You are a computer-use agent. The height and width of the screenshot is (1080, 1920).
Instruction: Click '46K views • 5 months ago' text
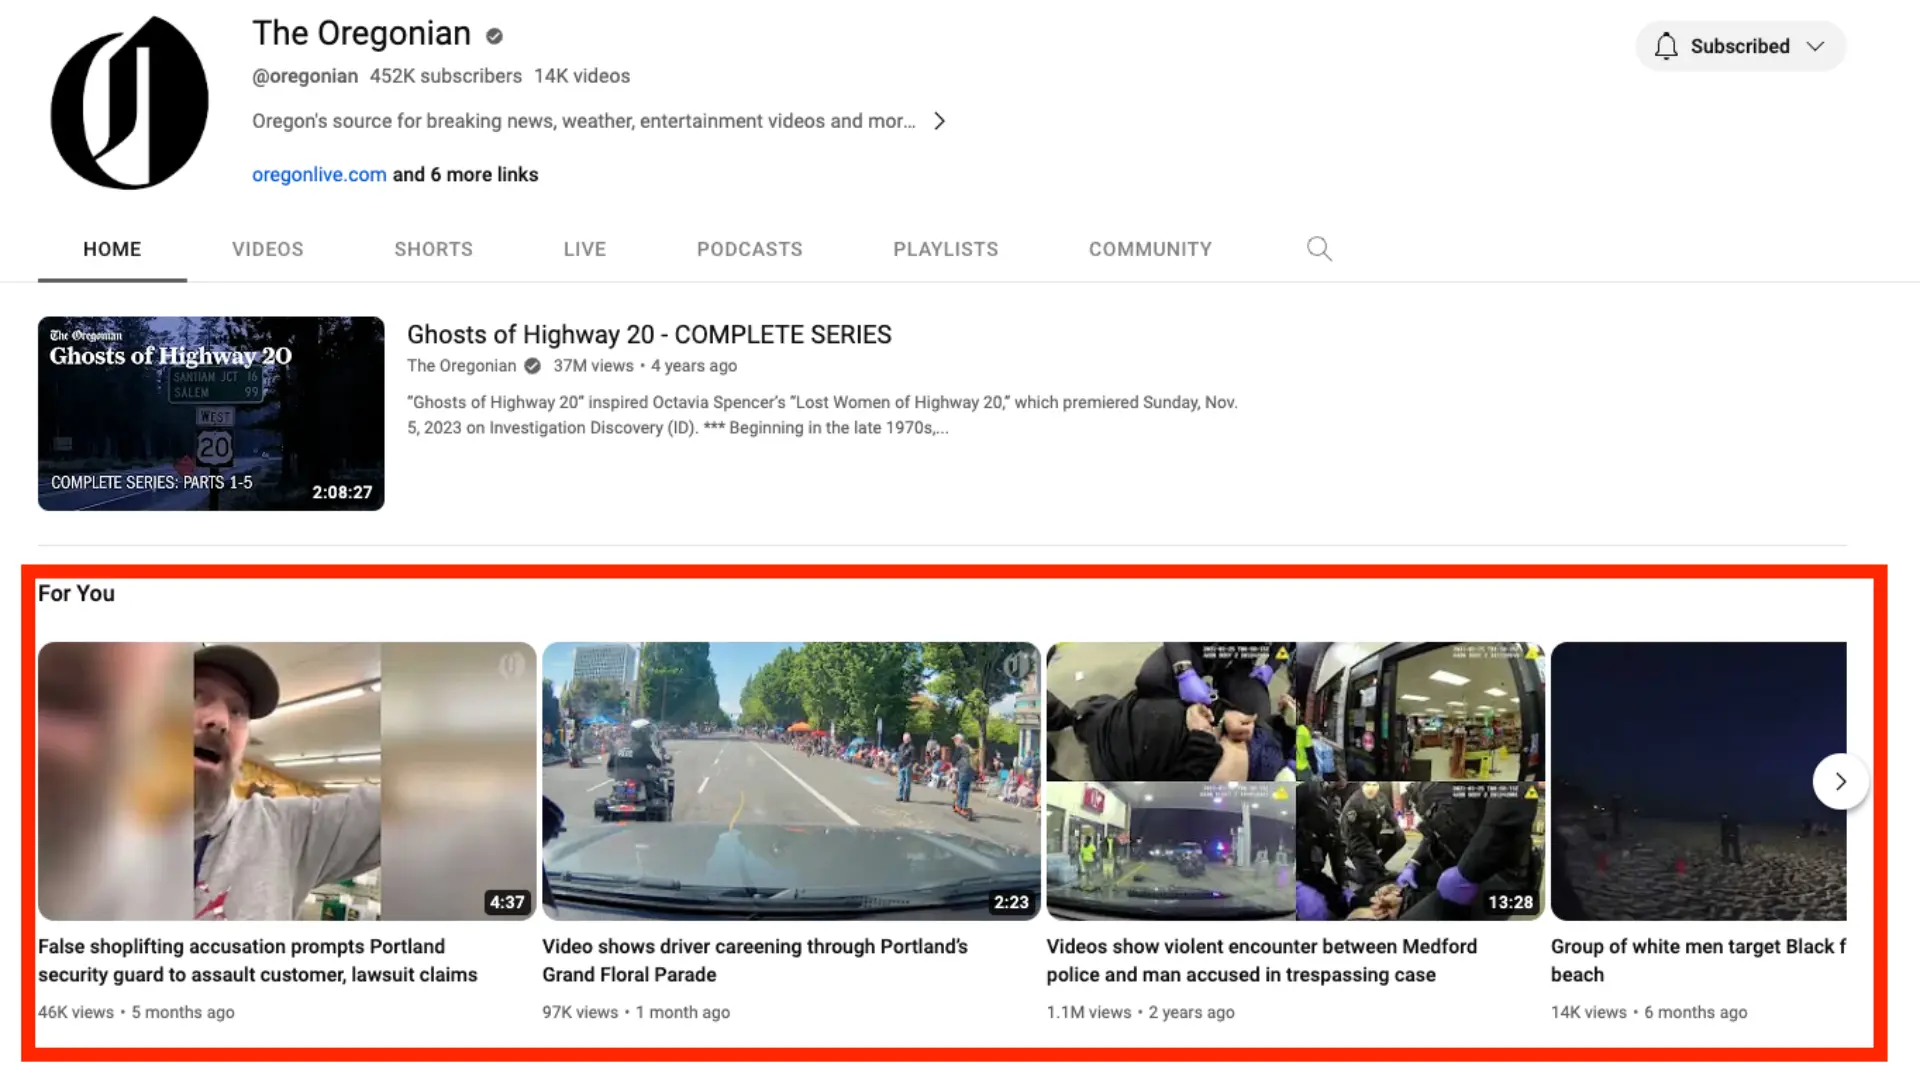(136, 1012)
